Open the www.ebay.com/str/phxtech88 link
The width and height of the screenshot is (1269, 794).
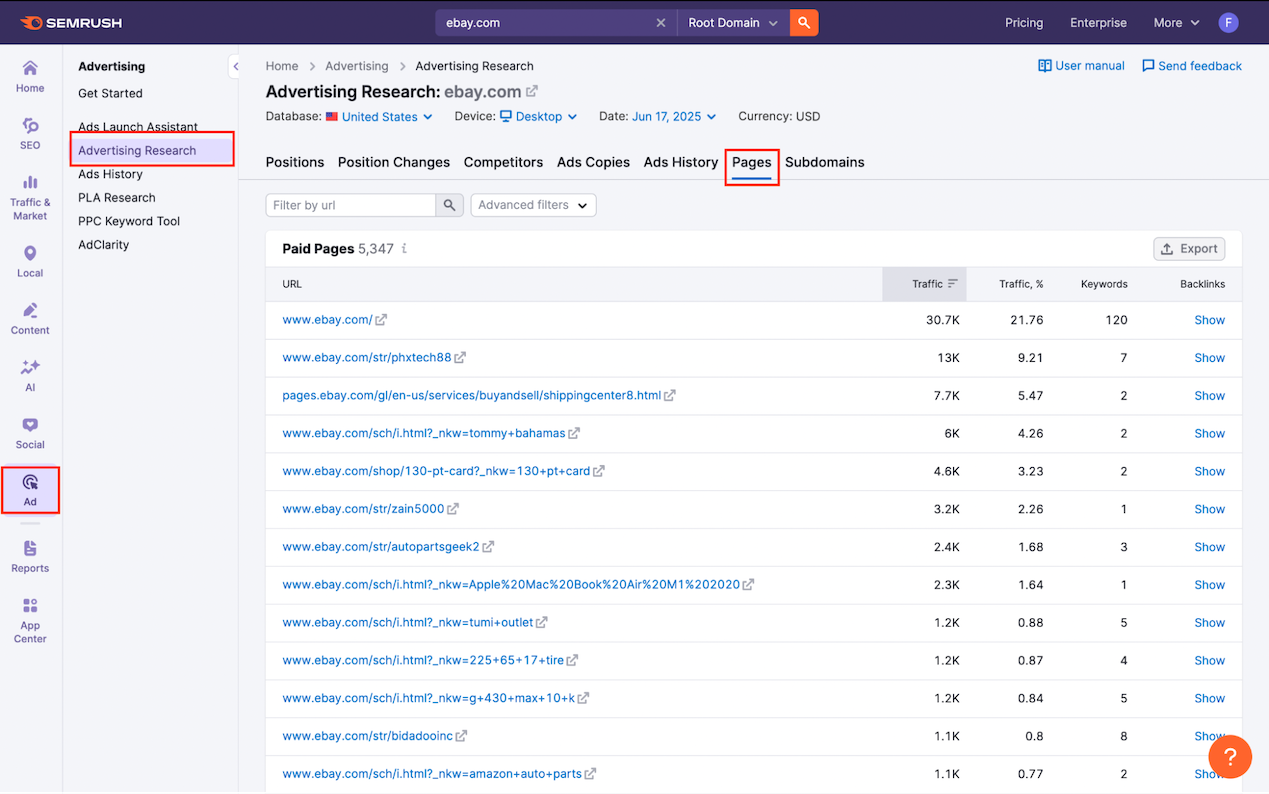tap(366, 358)
